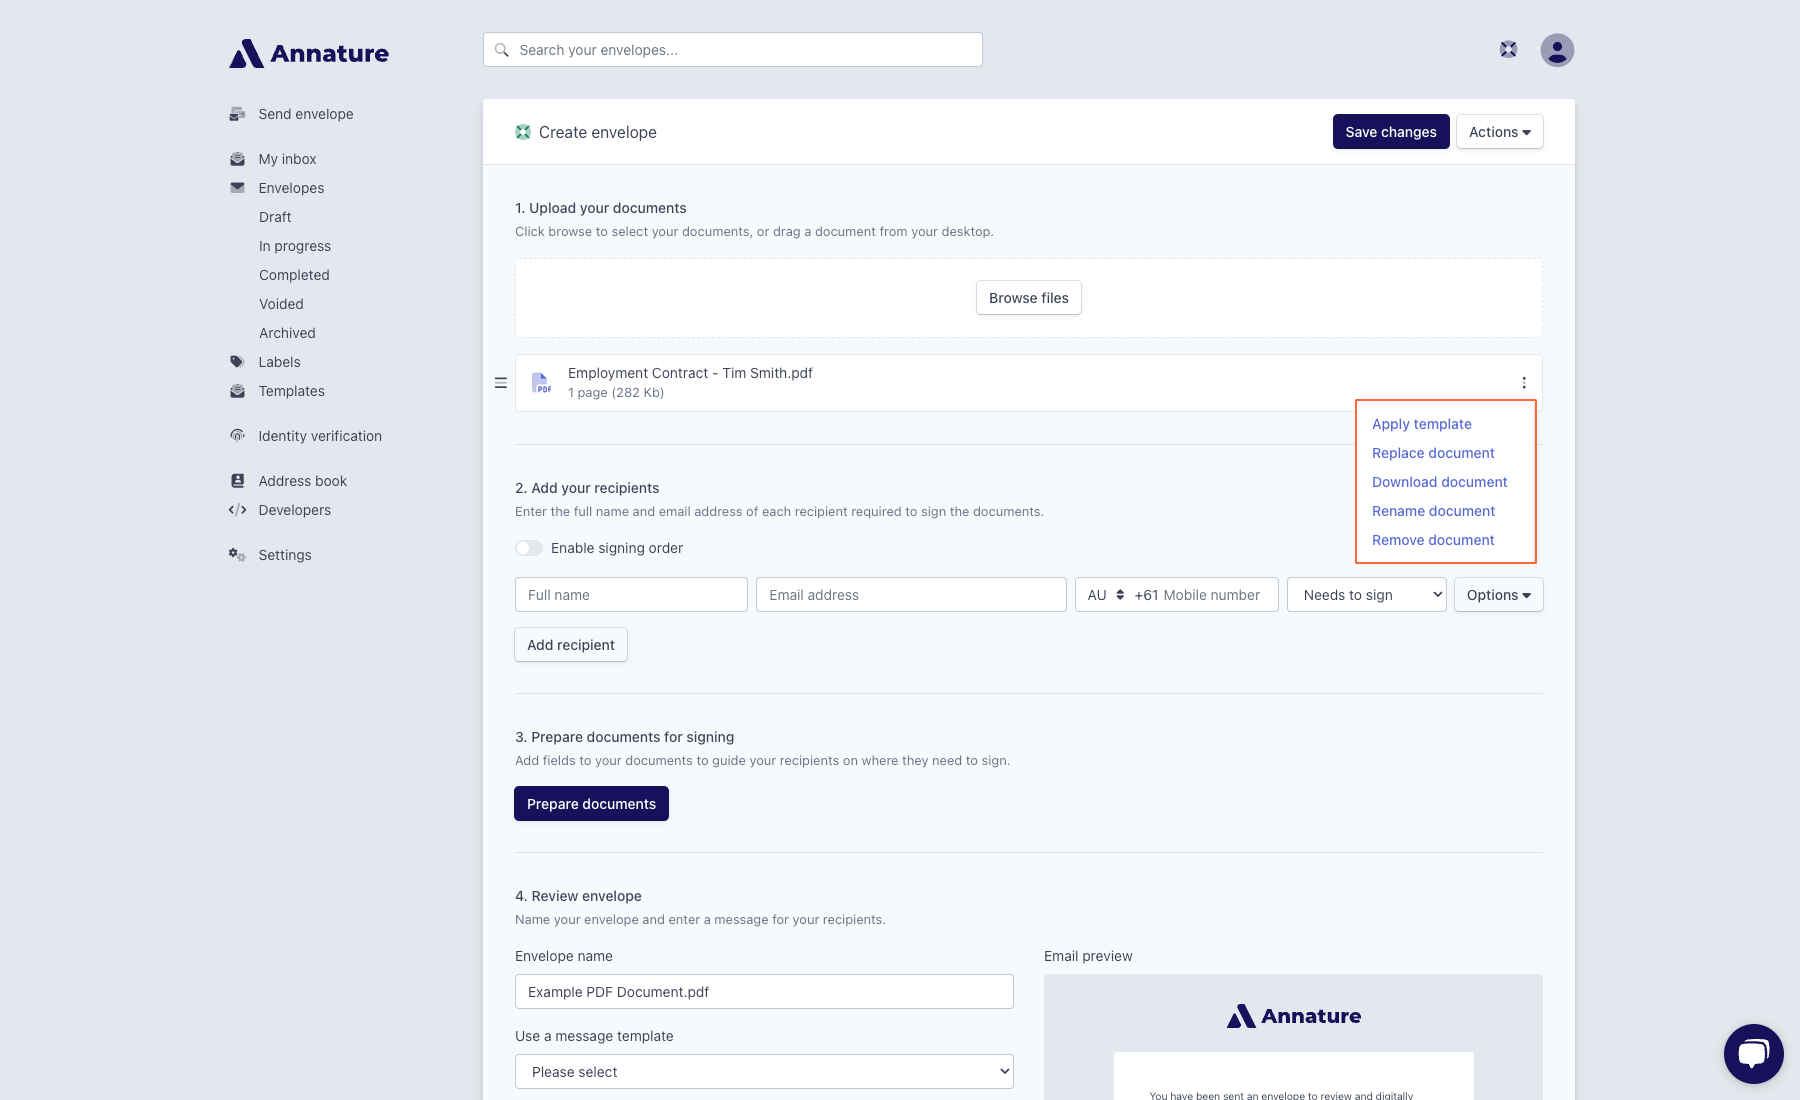Choose Download document from the menu
1800x1100 pixels.
pyautogui.click(x=1440, y=482)
